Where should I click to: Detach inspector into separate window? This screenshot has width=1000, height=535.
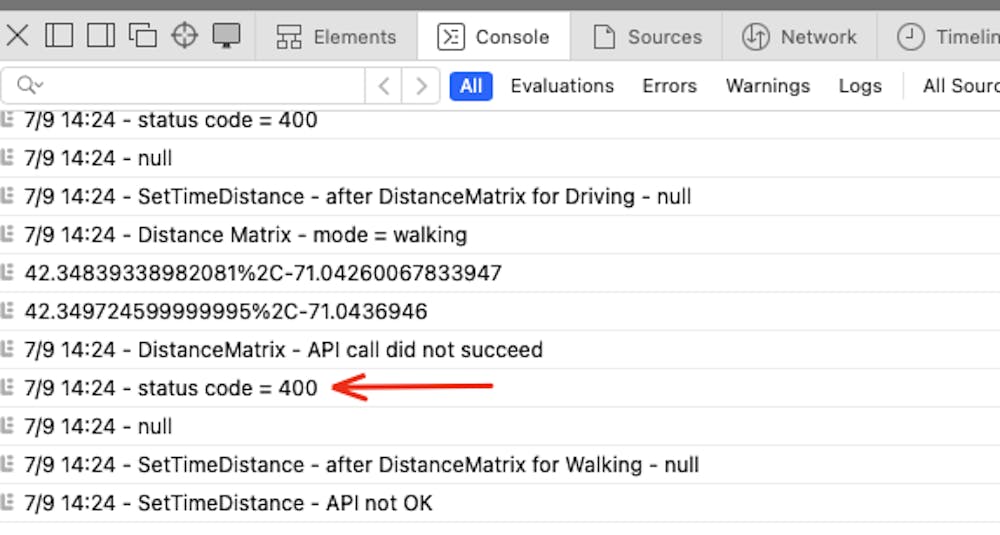tap(143, 36)
